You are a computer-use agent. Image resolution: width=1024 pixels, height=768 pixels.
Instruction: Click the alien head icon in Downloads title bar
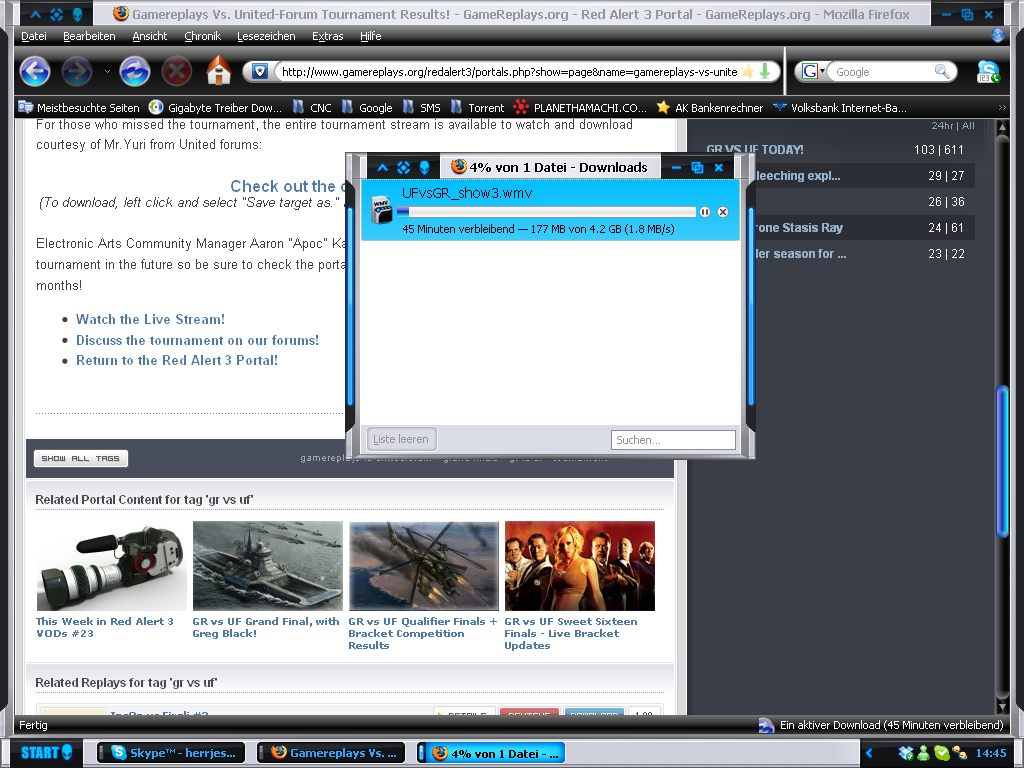click(x=424, y=167)
